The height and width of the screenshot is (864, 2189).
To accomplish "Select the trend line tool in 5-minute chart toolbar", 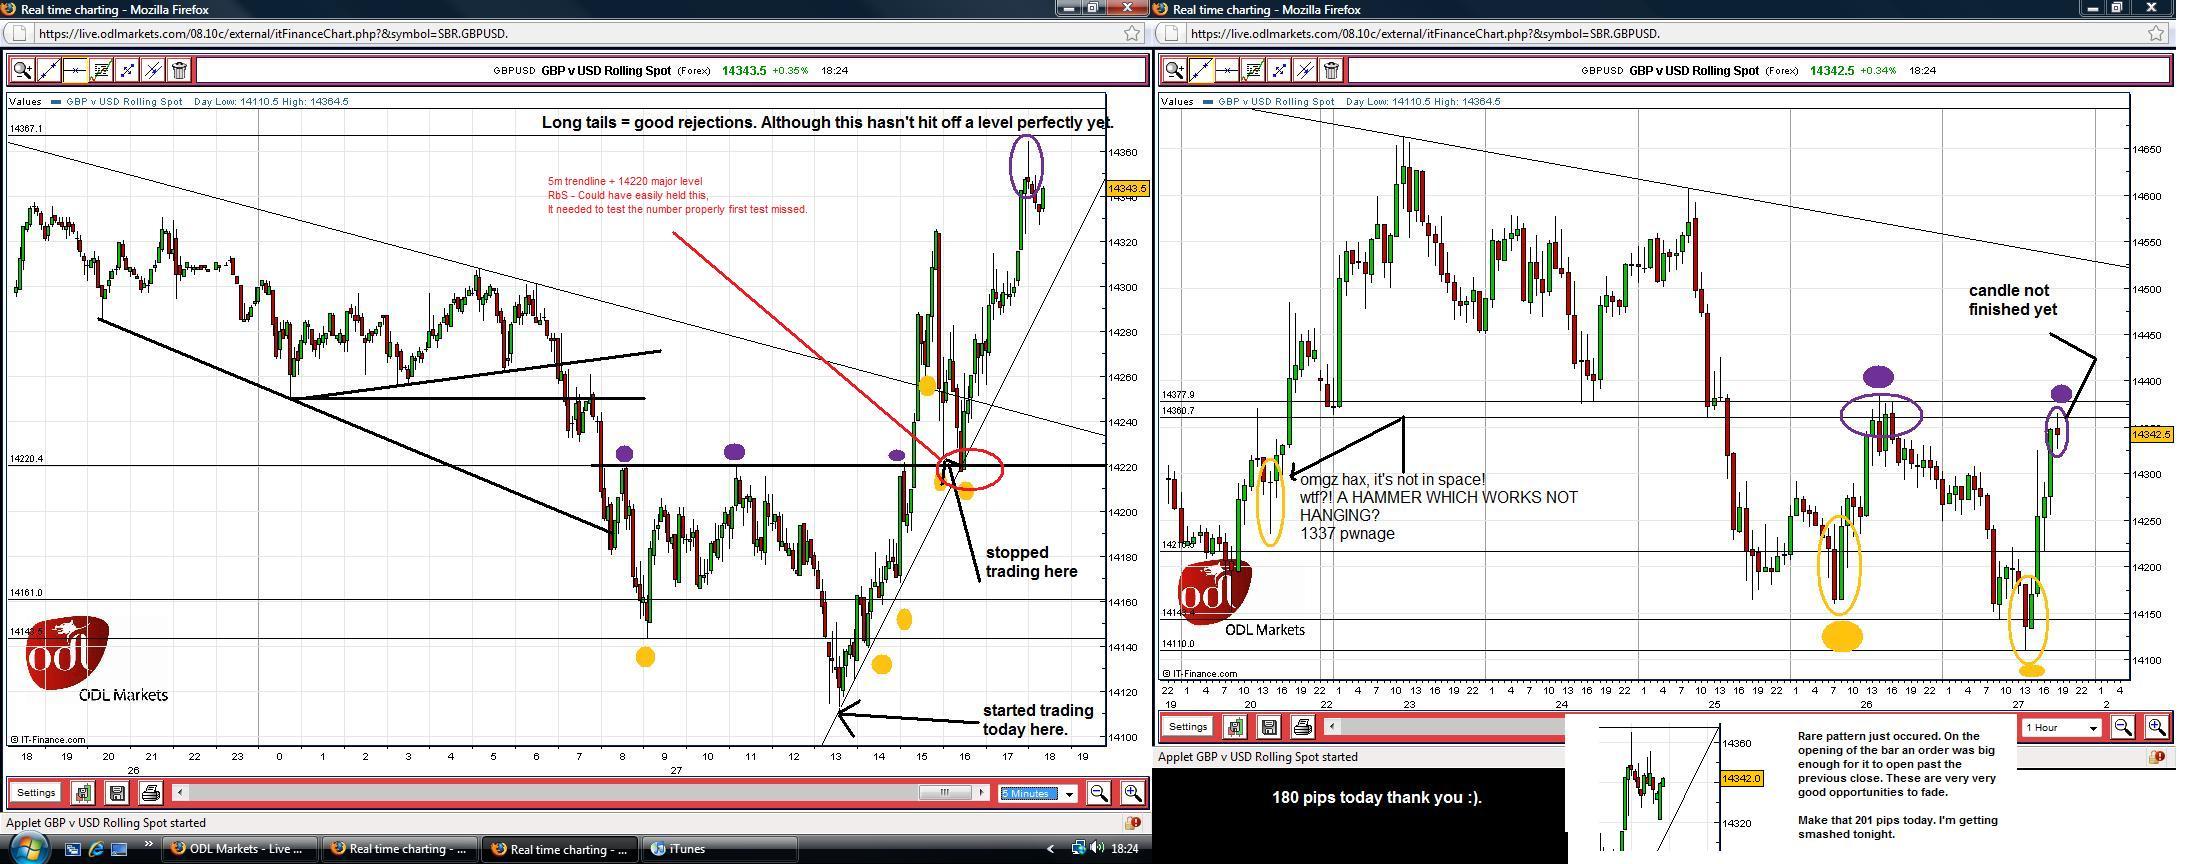I will 48,70.
